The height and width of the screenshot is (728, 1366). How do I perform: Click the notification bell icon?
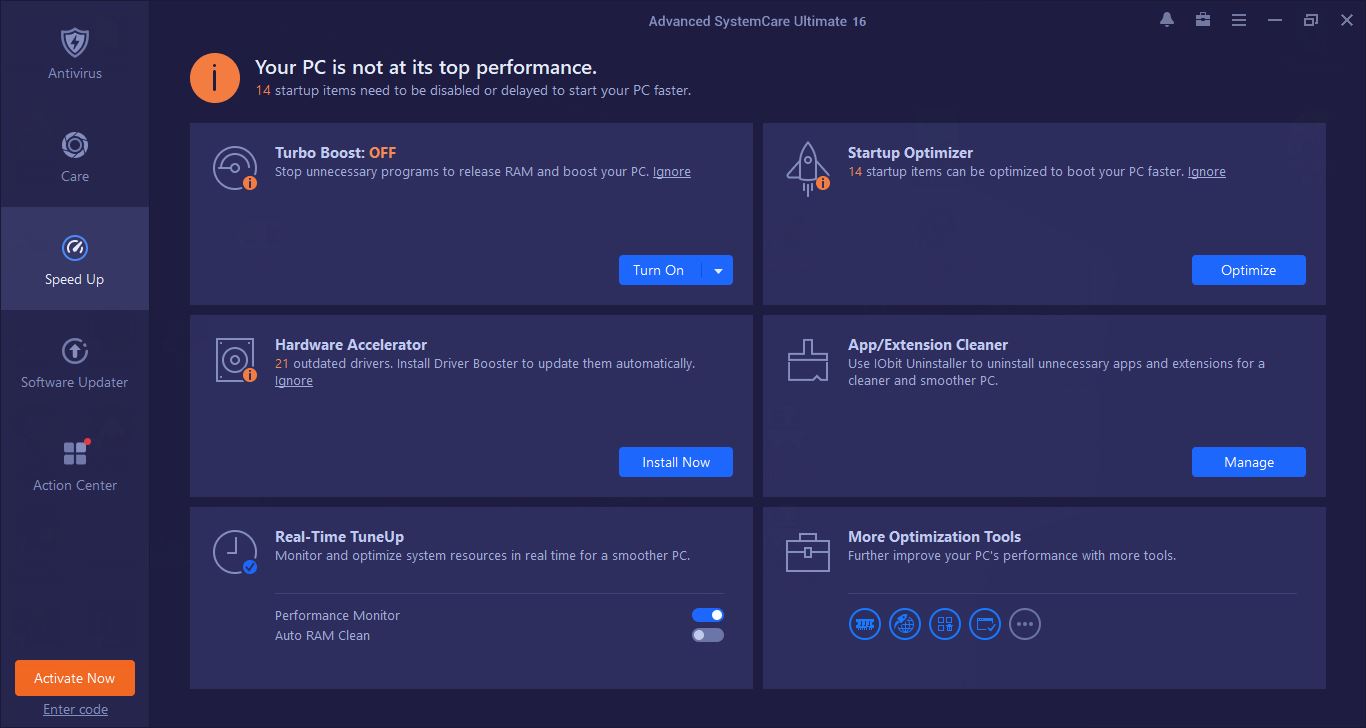point(1167,20)
